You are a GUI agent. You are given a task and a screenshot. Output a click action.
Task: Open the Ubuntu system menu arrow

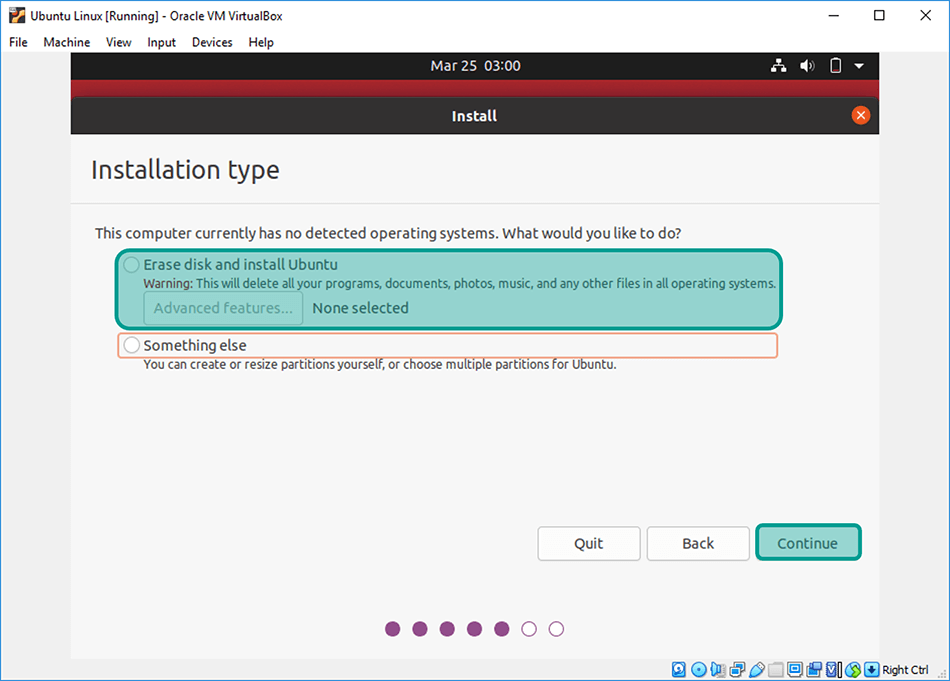coord(859,66)
